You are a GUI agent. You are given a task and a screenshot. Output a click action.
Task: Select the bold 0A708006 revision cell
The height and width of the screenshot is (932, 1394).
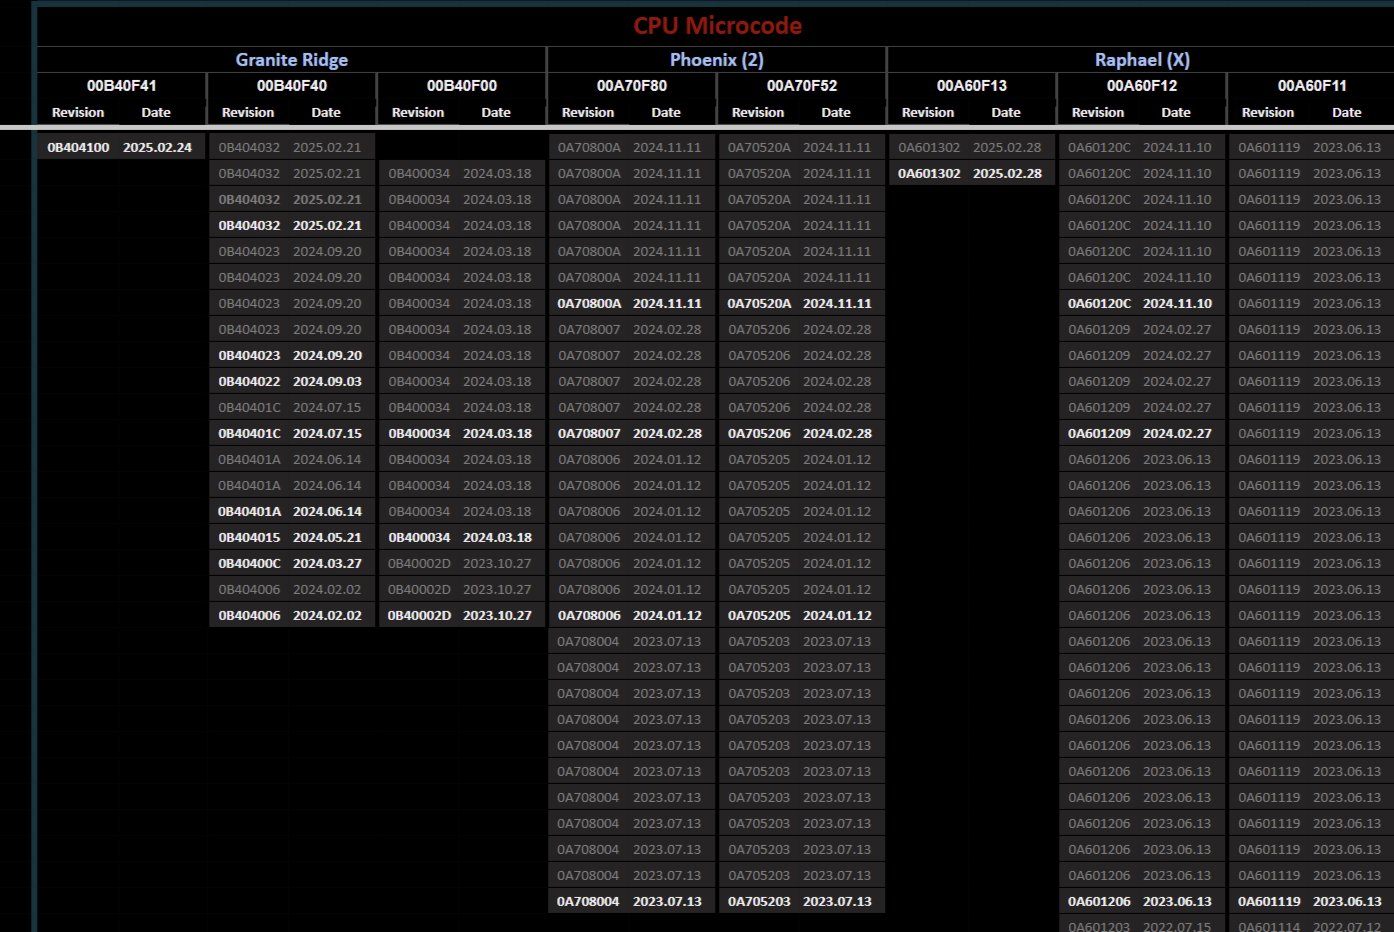589,615
